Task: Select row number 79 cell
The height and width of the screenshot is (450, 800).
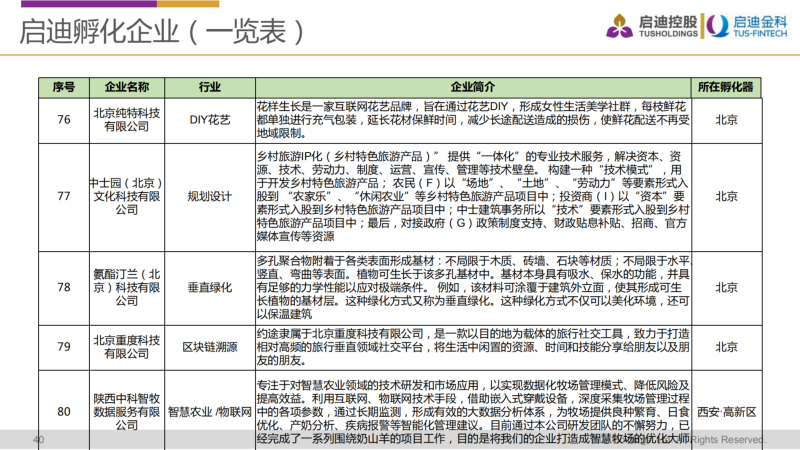Action: tap(64, 347)
